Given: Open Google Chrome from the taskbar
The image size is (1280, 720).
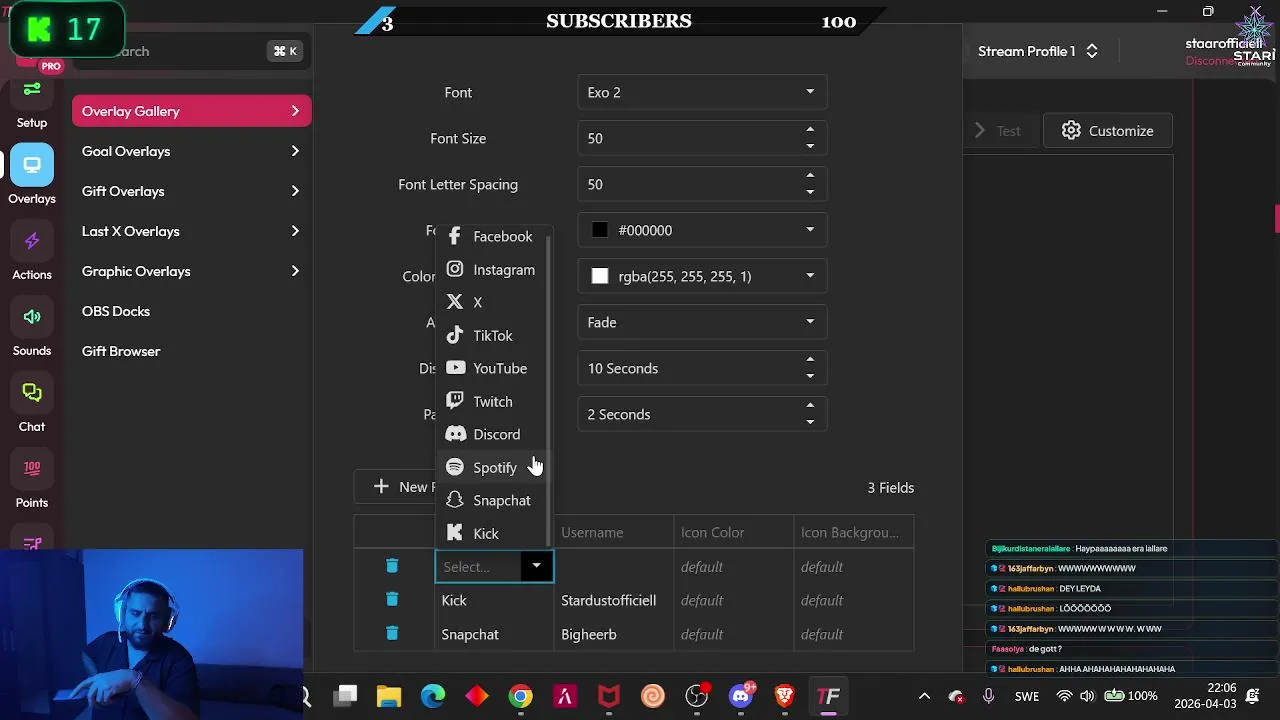Looking at the screenshot, I should coord(521,696).
